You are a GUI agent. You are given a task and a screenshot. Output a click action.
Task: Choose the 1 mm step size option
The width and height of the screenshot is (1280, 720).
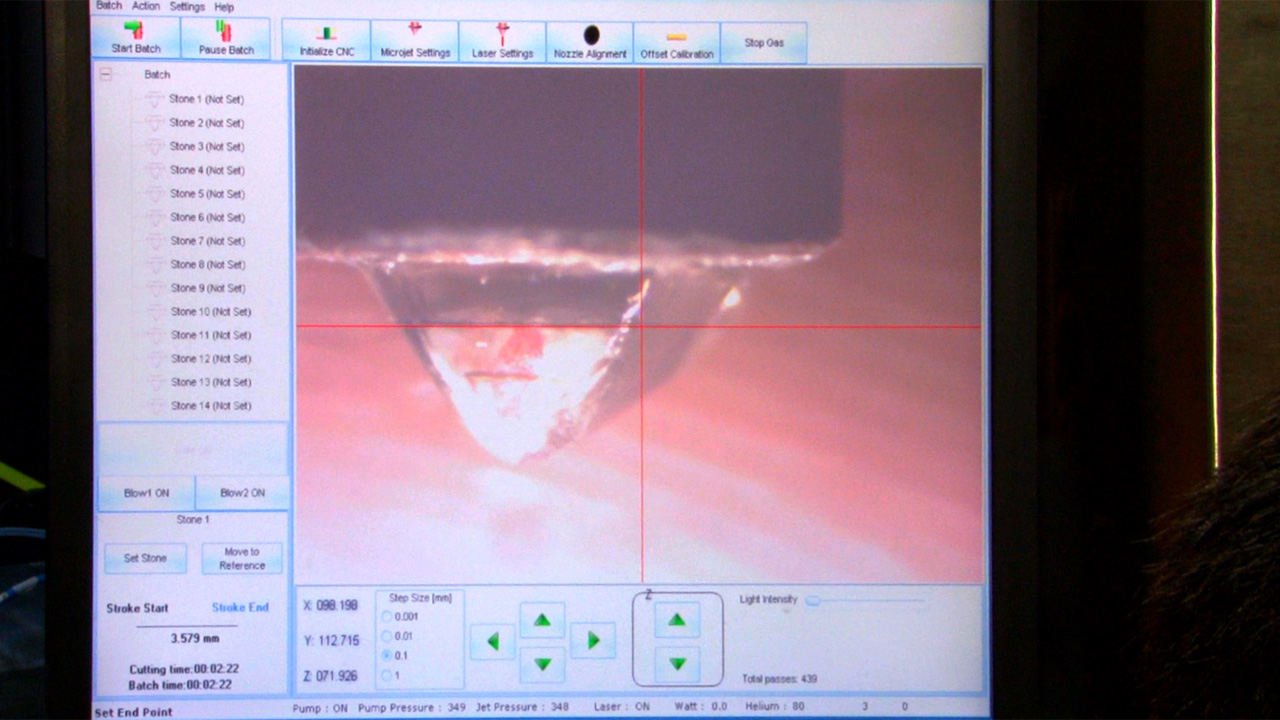(387, 675)
